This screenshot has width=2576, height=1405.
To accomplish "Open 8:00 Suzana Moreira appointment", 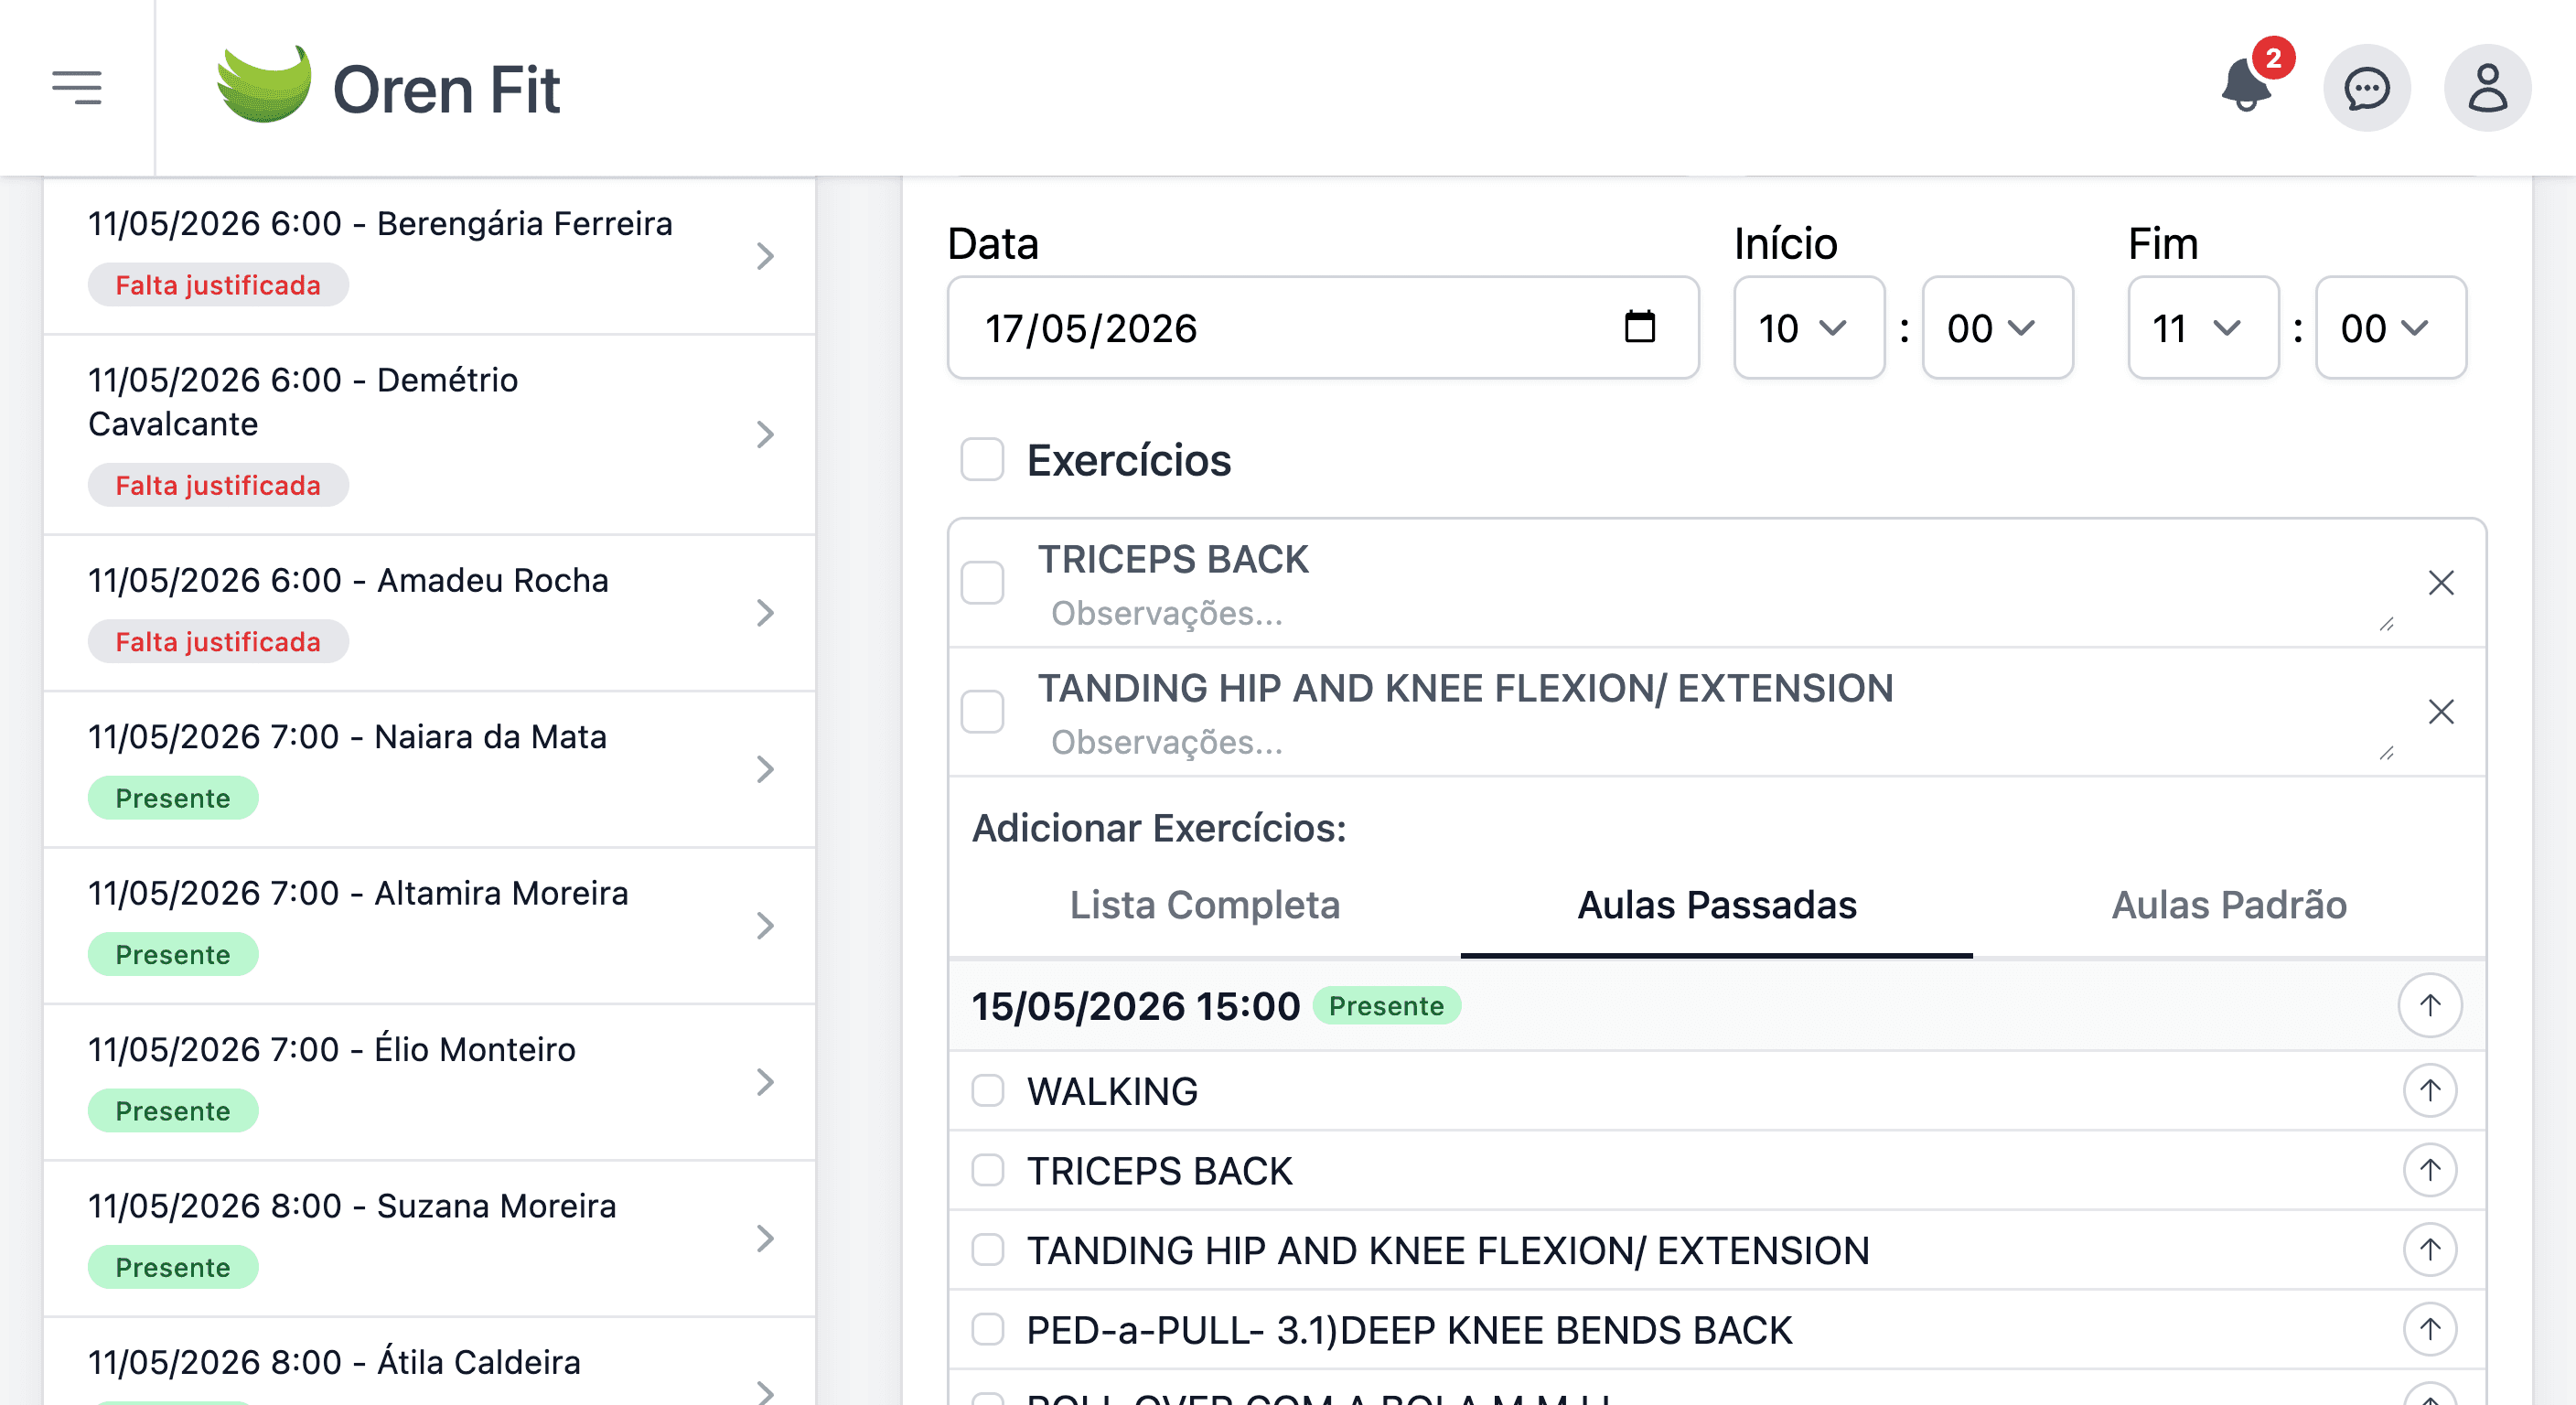I will pyautogui.click(x=429, y=1238).
